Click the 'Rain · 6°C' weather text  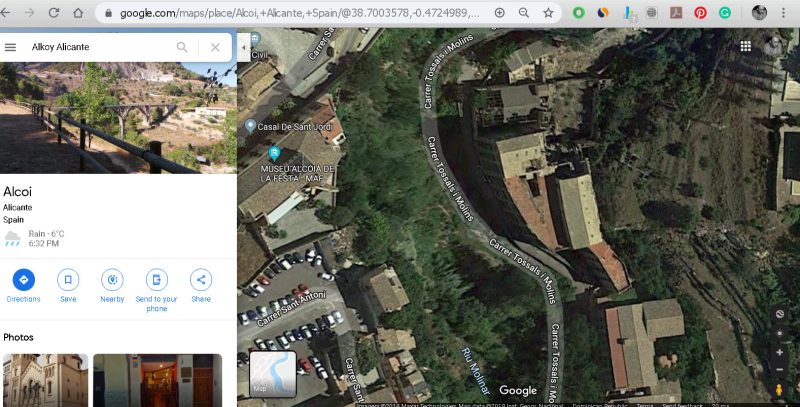46,234
